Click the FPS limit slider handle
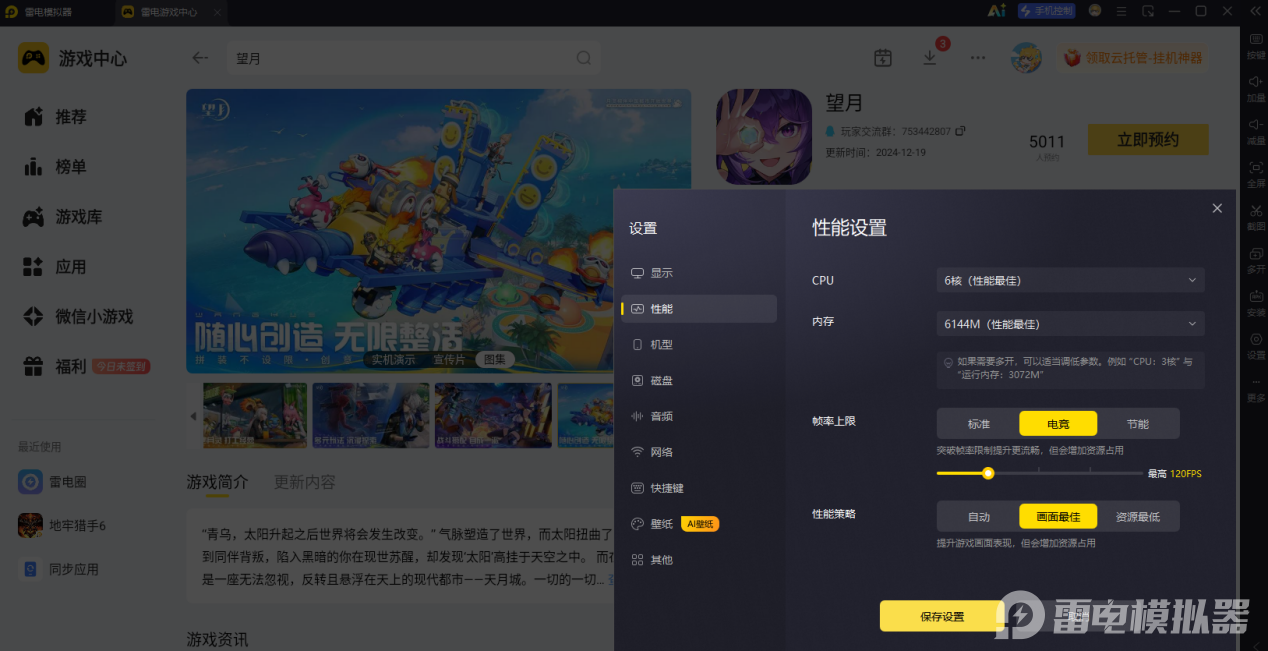 [988, 473]
